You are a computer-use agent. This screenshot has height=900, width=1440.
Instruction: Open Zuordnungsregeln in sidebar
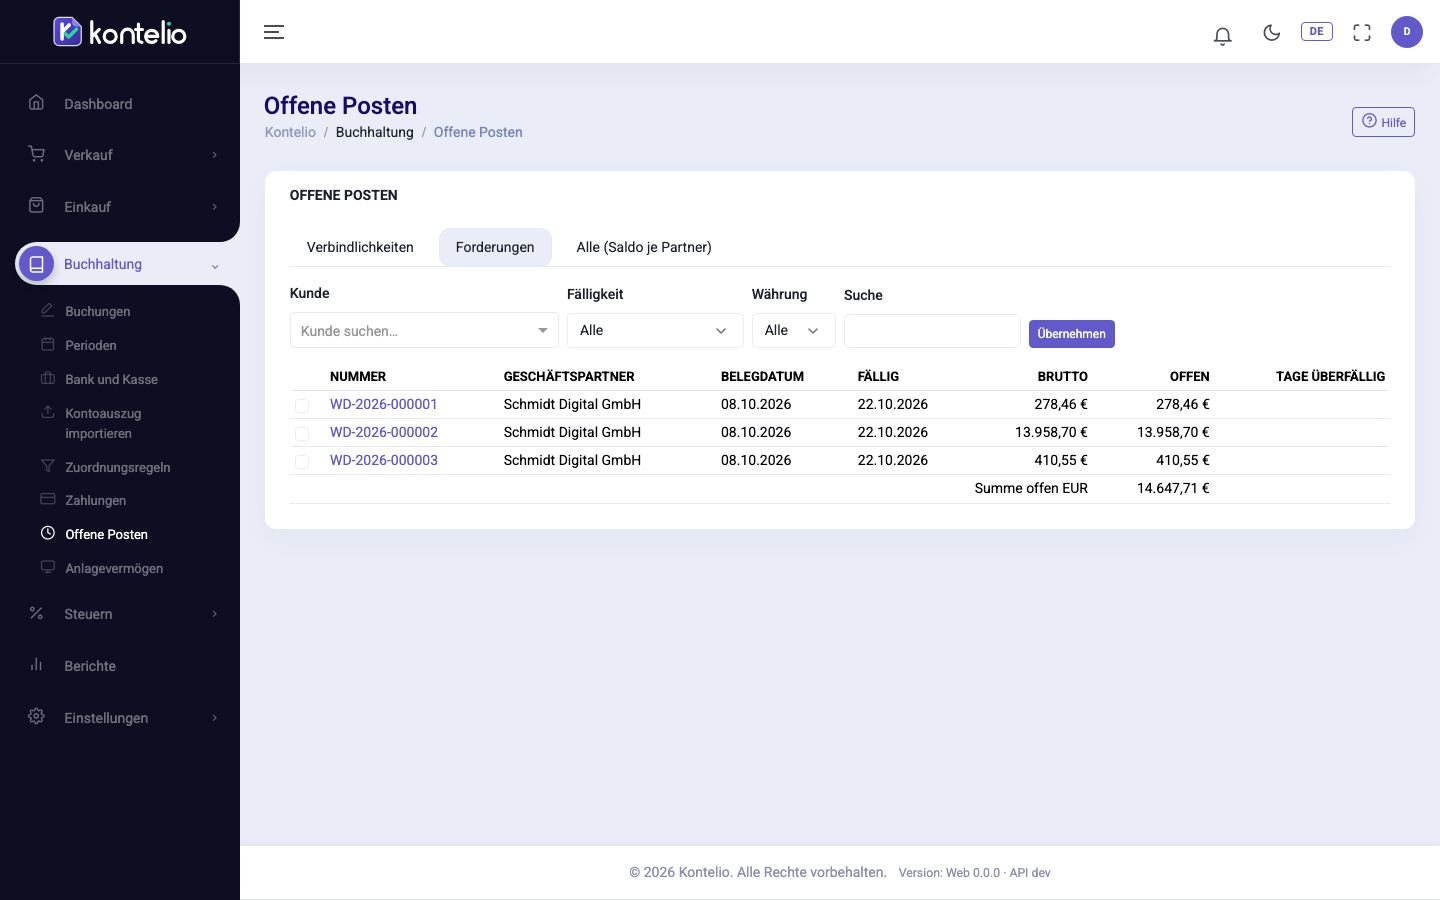coord(118,467)
